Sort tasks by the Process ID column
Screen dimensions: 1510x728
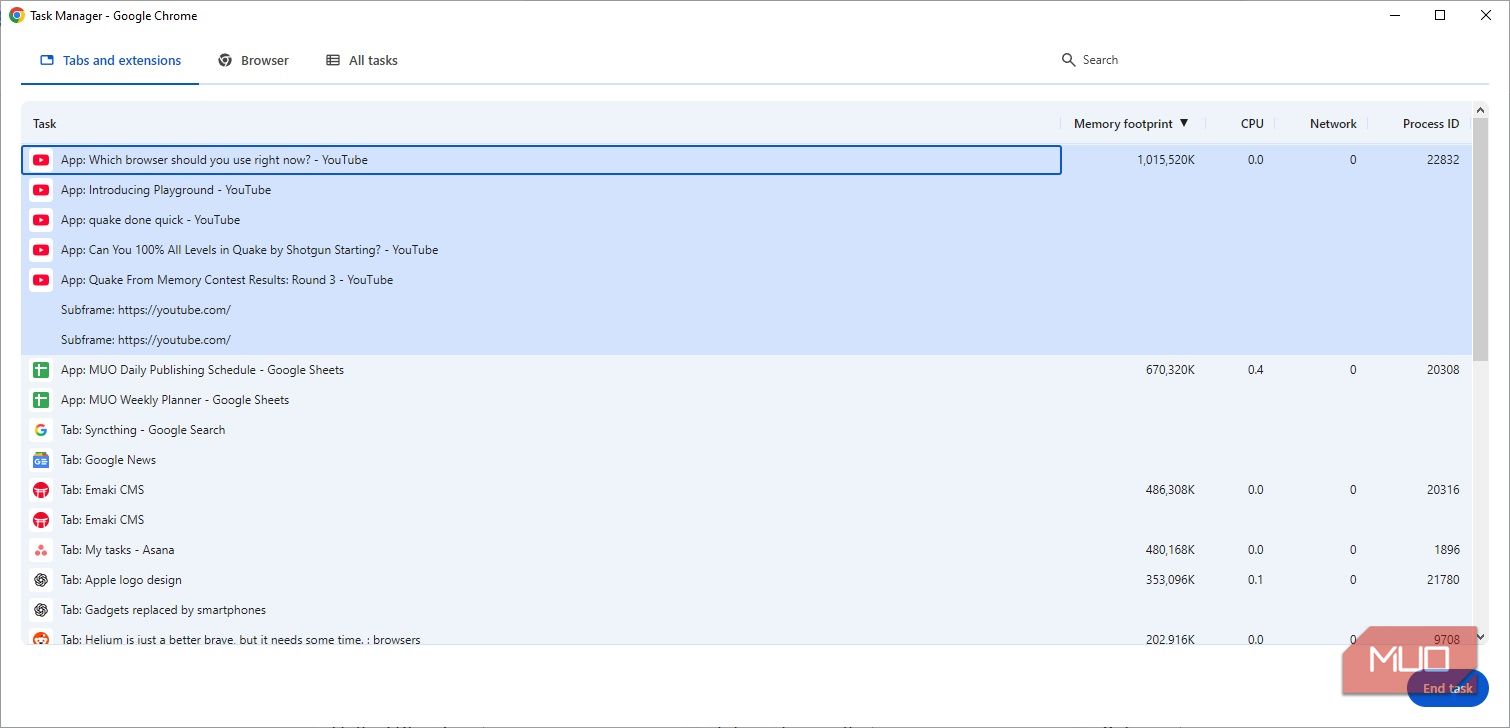[x=1430, y=124]
